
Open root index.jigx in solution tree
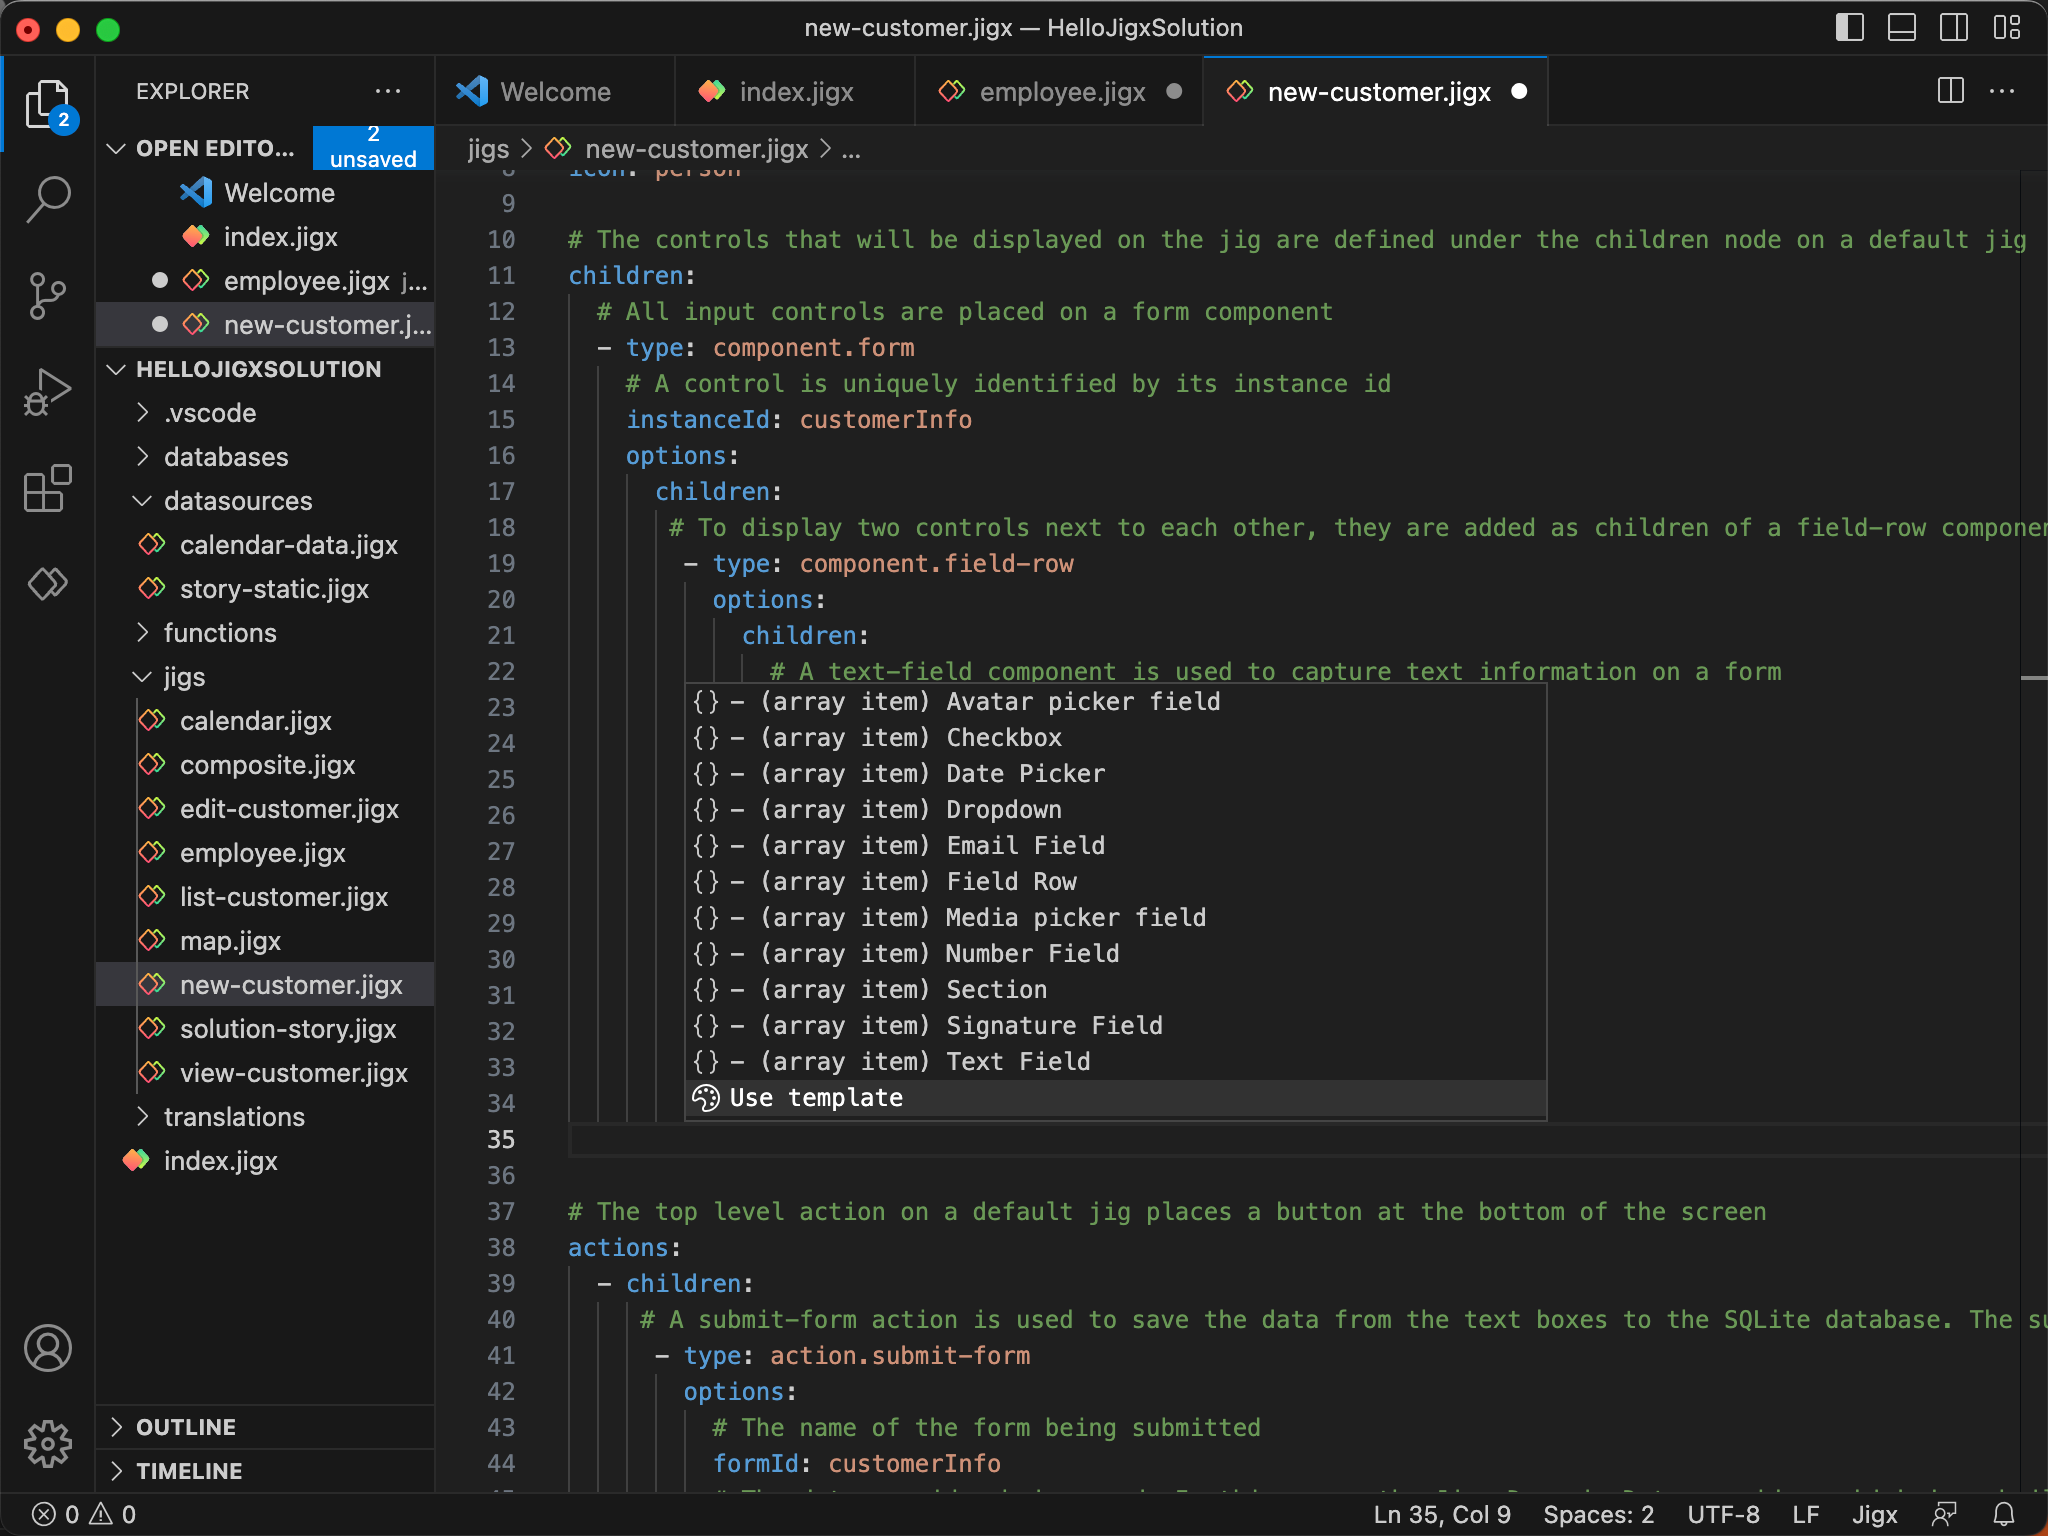(x=265, y=1161)
